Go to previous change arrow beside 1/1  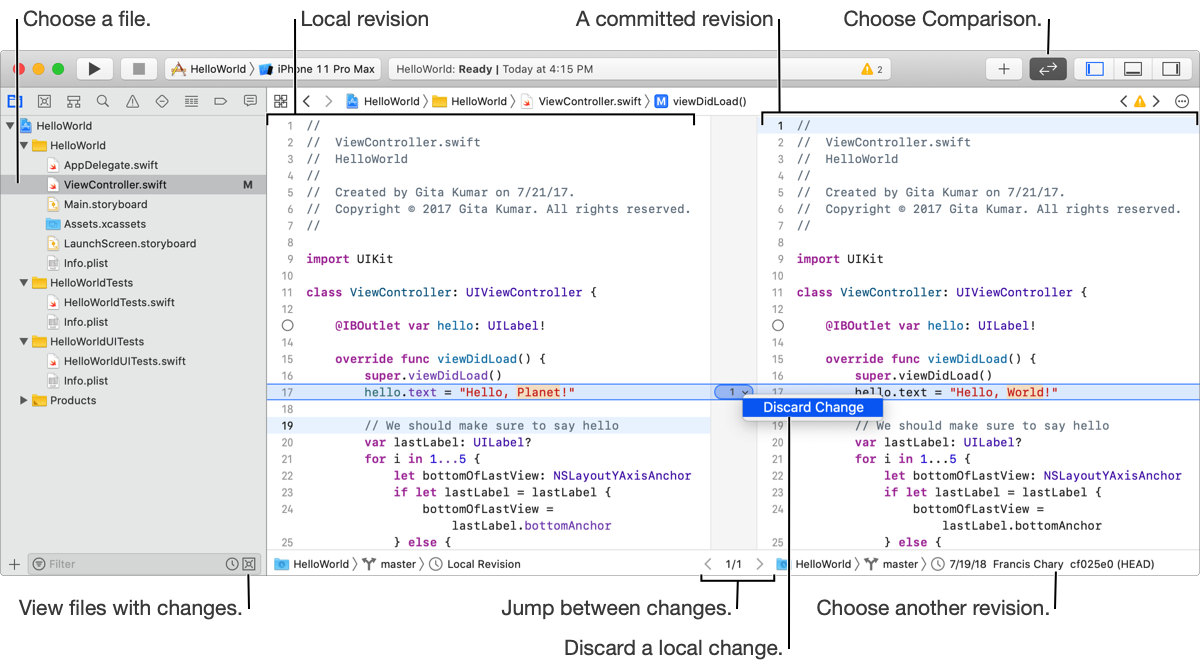coord(709,564)
